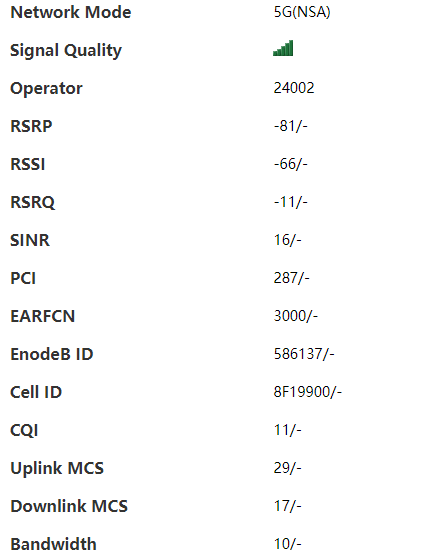Select the Signal Quality label
428x550 pixels.
click(66, 51)
